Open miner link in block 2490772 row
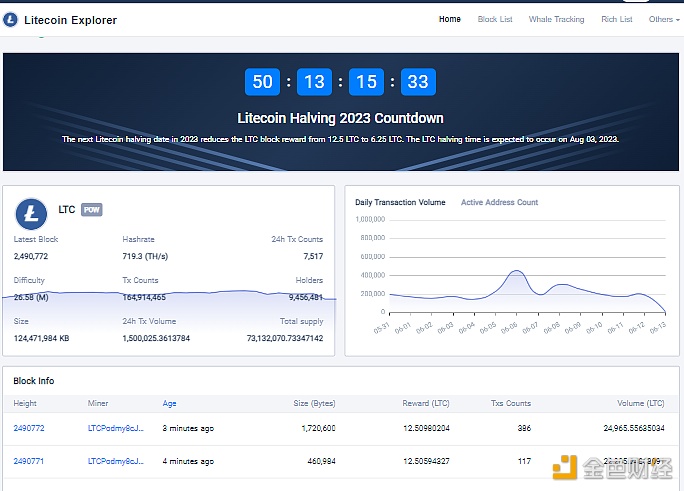 116,428
